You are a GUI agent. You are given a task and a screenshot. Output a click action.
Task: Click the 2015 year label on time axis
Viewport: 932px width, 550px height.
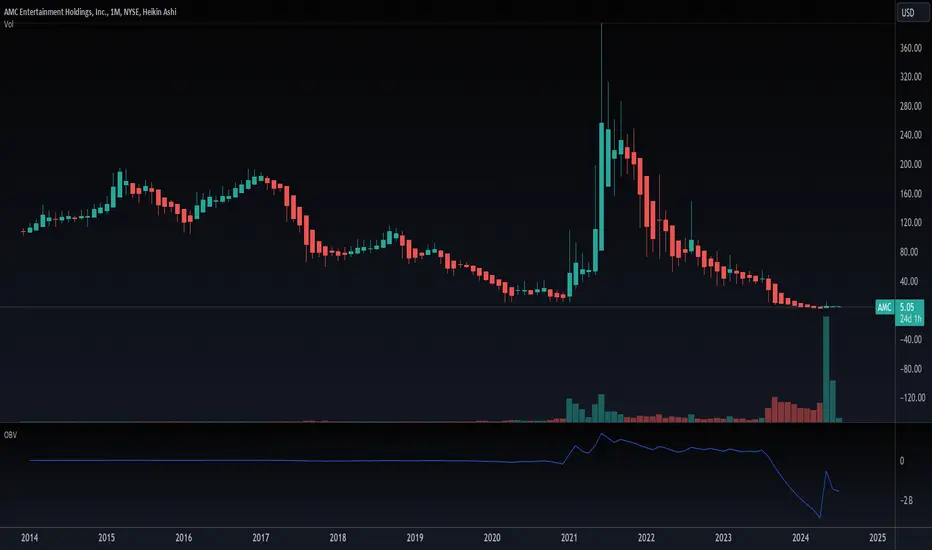[x=106, y=538]
